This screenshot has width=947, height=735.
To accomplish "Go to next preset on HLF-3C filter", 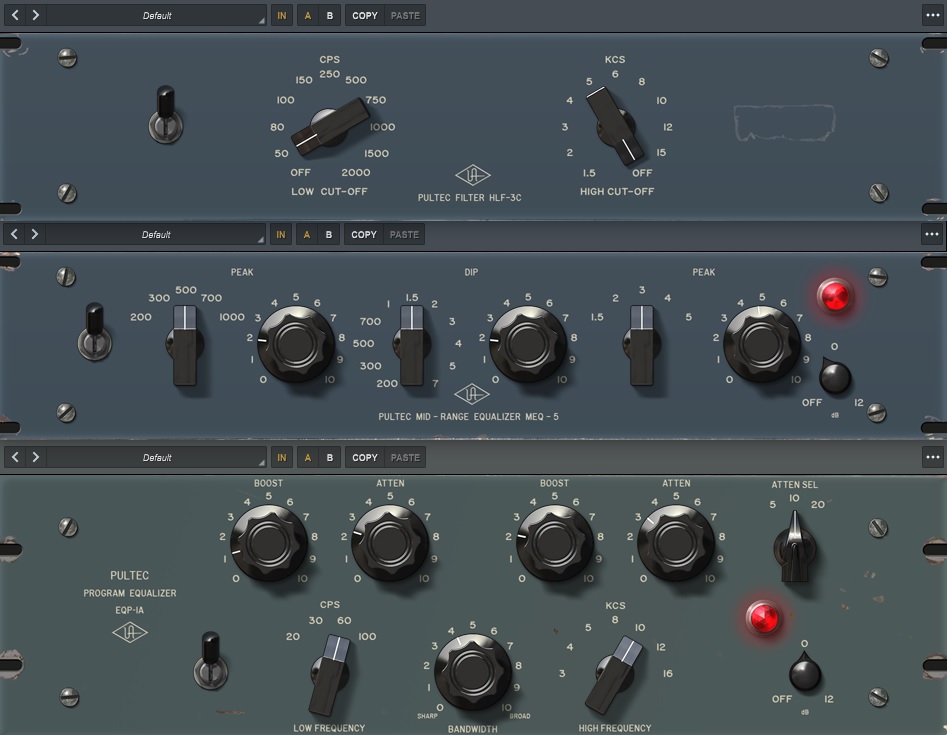I will pos(36,15).
